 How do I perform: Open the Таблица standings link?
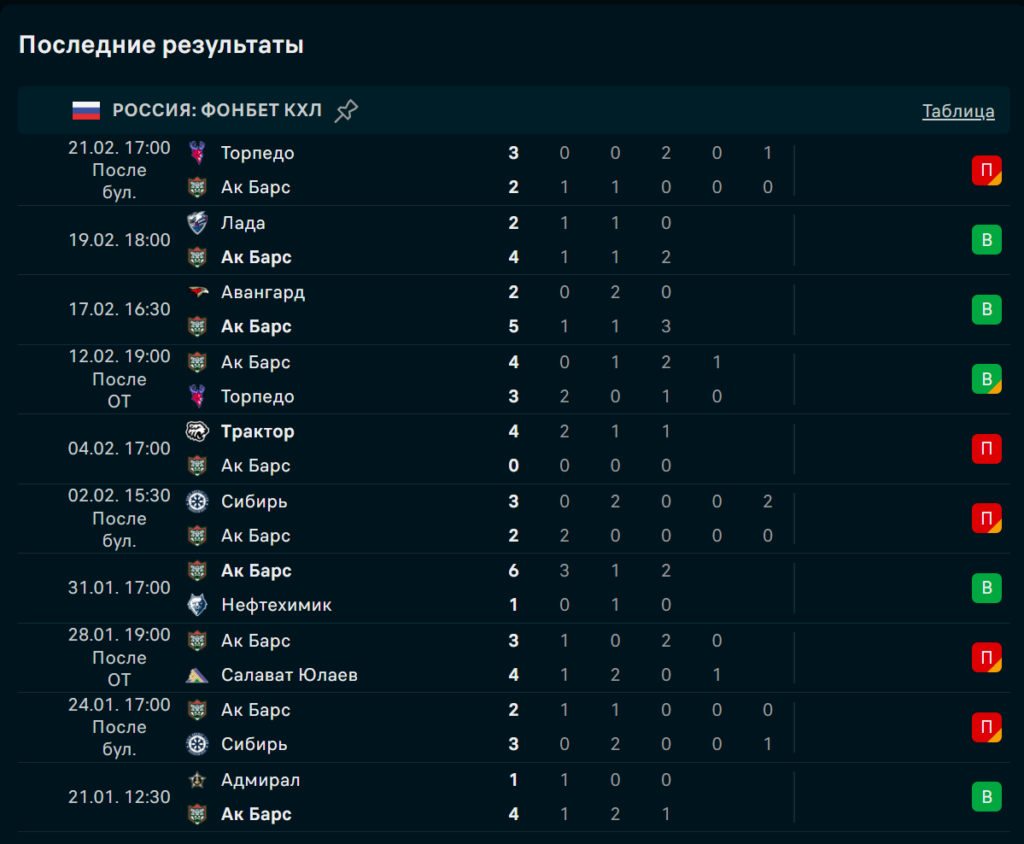[x=958, y=111]
